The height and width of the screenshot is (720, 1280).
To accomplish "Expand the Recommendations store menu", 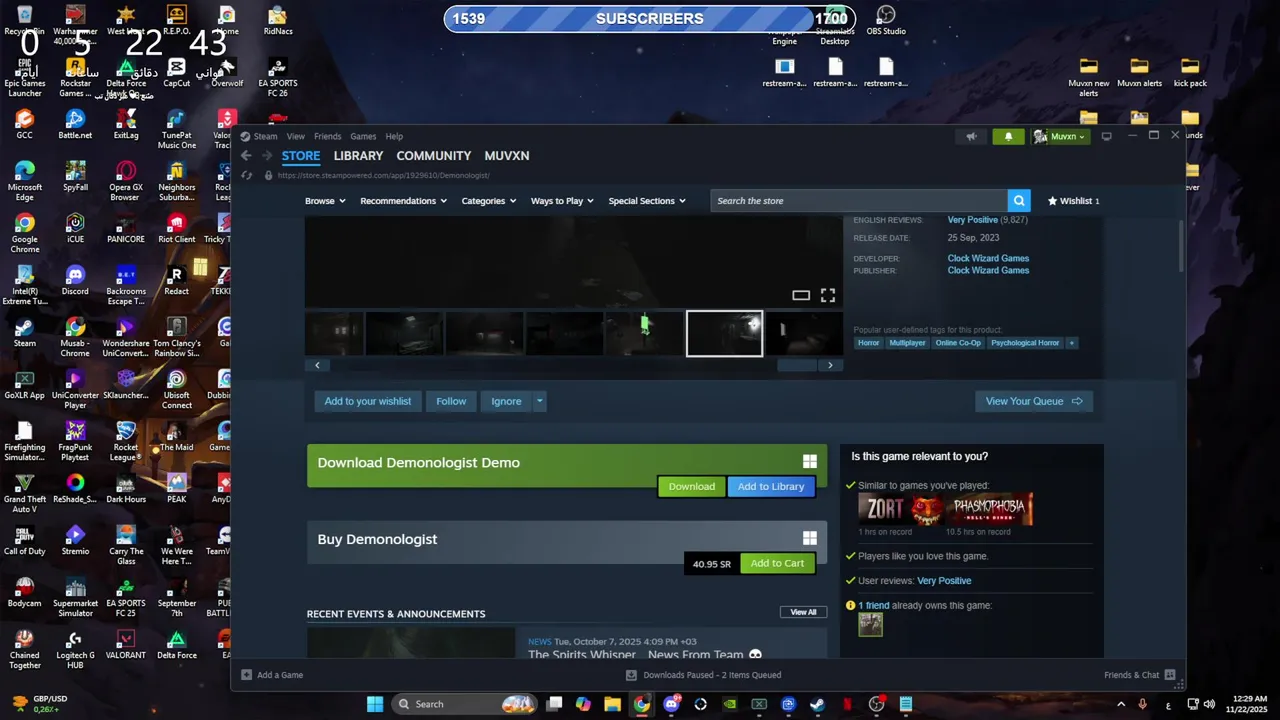I will tap(403, 201).
